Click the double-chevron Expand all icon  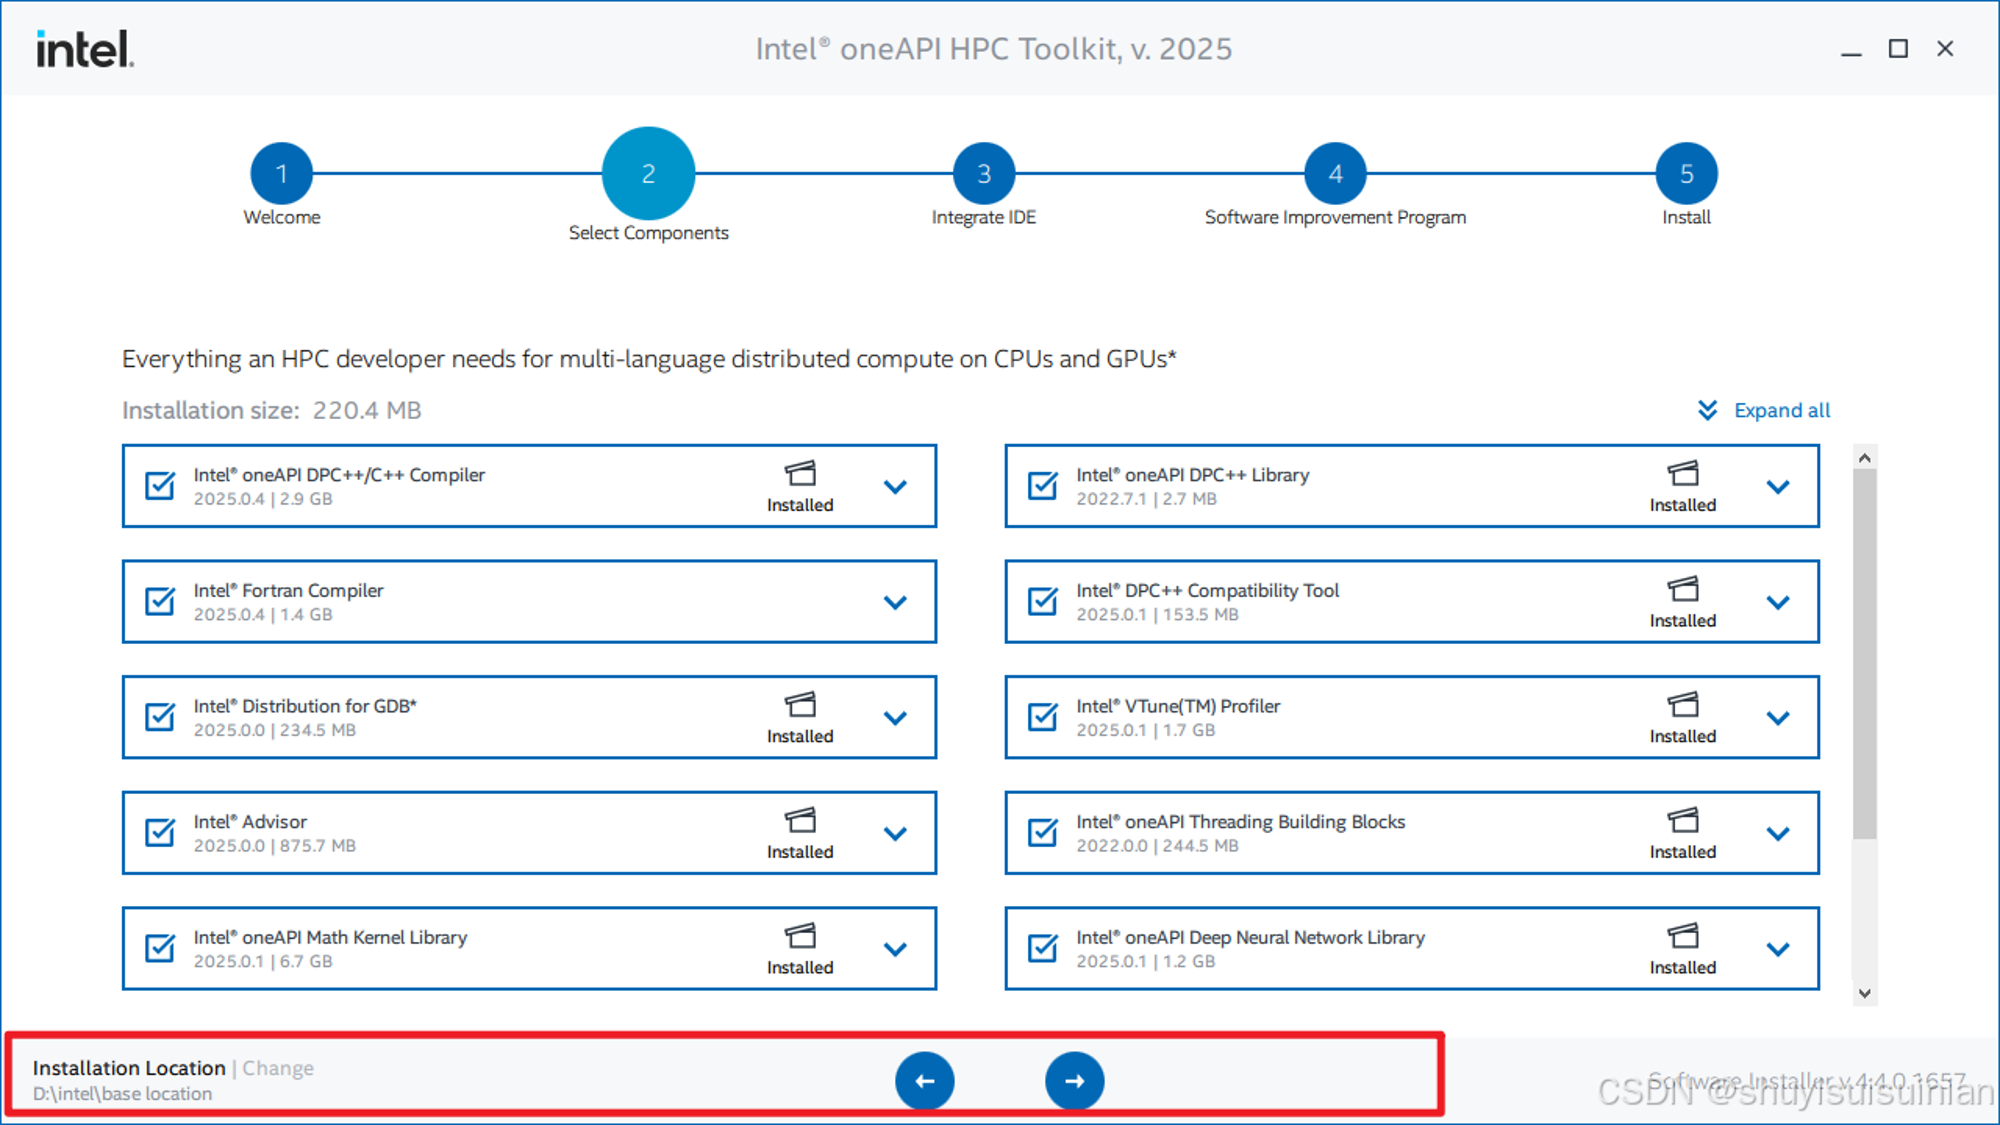(x=1707, y=411)
